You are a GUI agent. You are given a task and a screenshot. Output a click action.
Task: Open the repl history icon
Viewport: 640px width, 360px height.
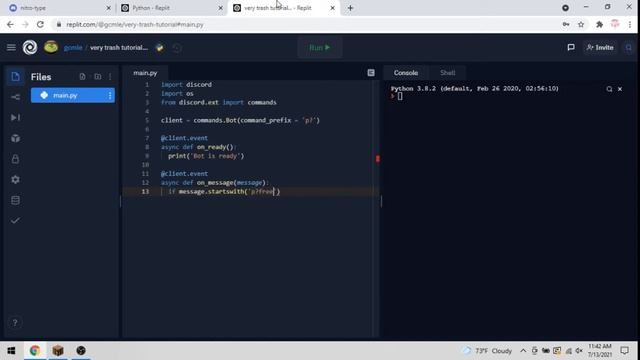click(x=177, y=48)
